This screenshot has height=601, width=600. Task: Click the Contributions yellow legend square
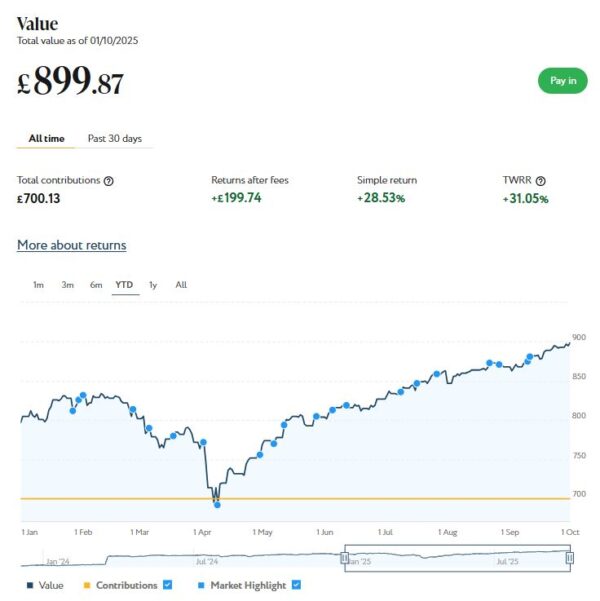click(x=87, y=586)
